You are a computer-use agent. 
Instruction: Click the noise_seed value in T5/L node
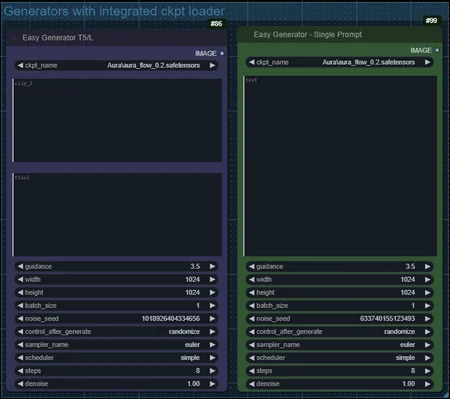[x=171, y=319]
